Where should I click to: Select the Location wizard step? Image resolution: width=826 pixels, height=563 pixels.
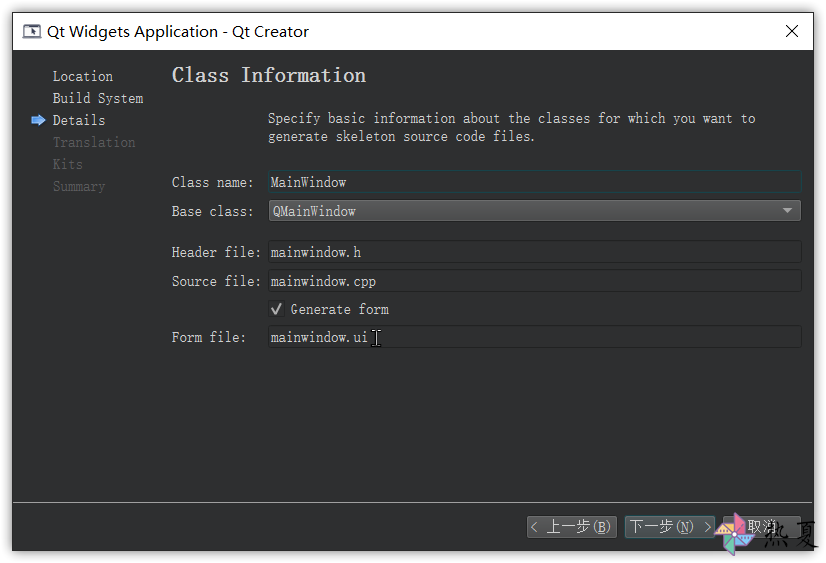coord(83,76)
